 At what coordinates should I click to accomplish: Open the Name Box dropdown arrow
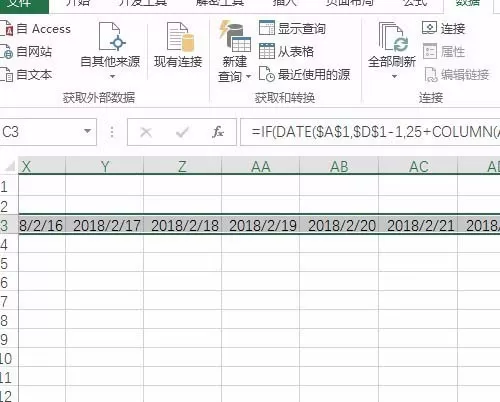(87, 131)
